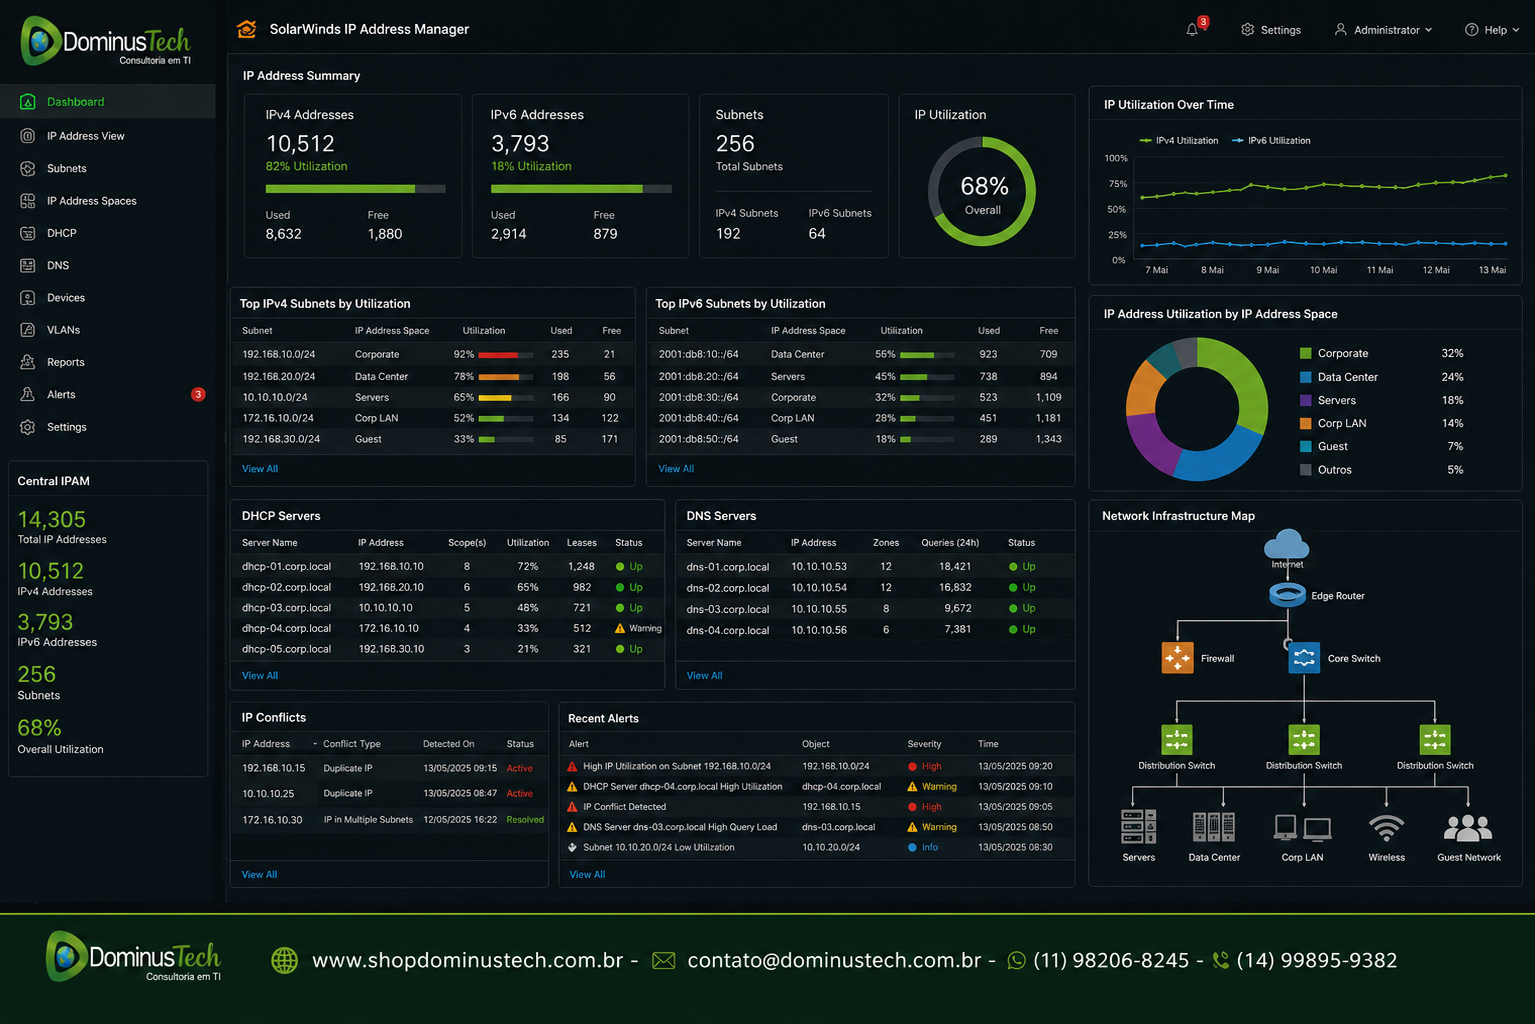Click the IP Address View sidebar icon
Screen dimensions: 1535x1024
28,136
